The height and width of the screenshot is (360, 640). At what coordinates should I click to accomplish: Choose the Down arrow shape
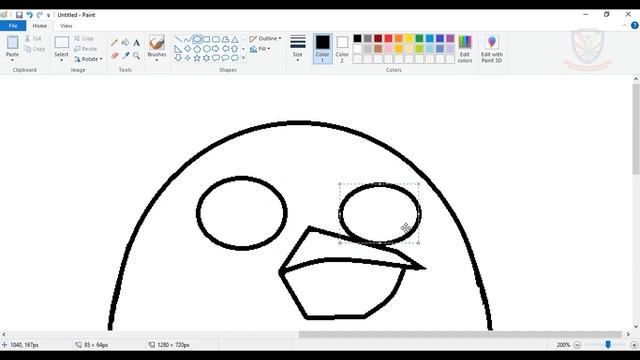(178, 58)
